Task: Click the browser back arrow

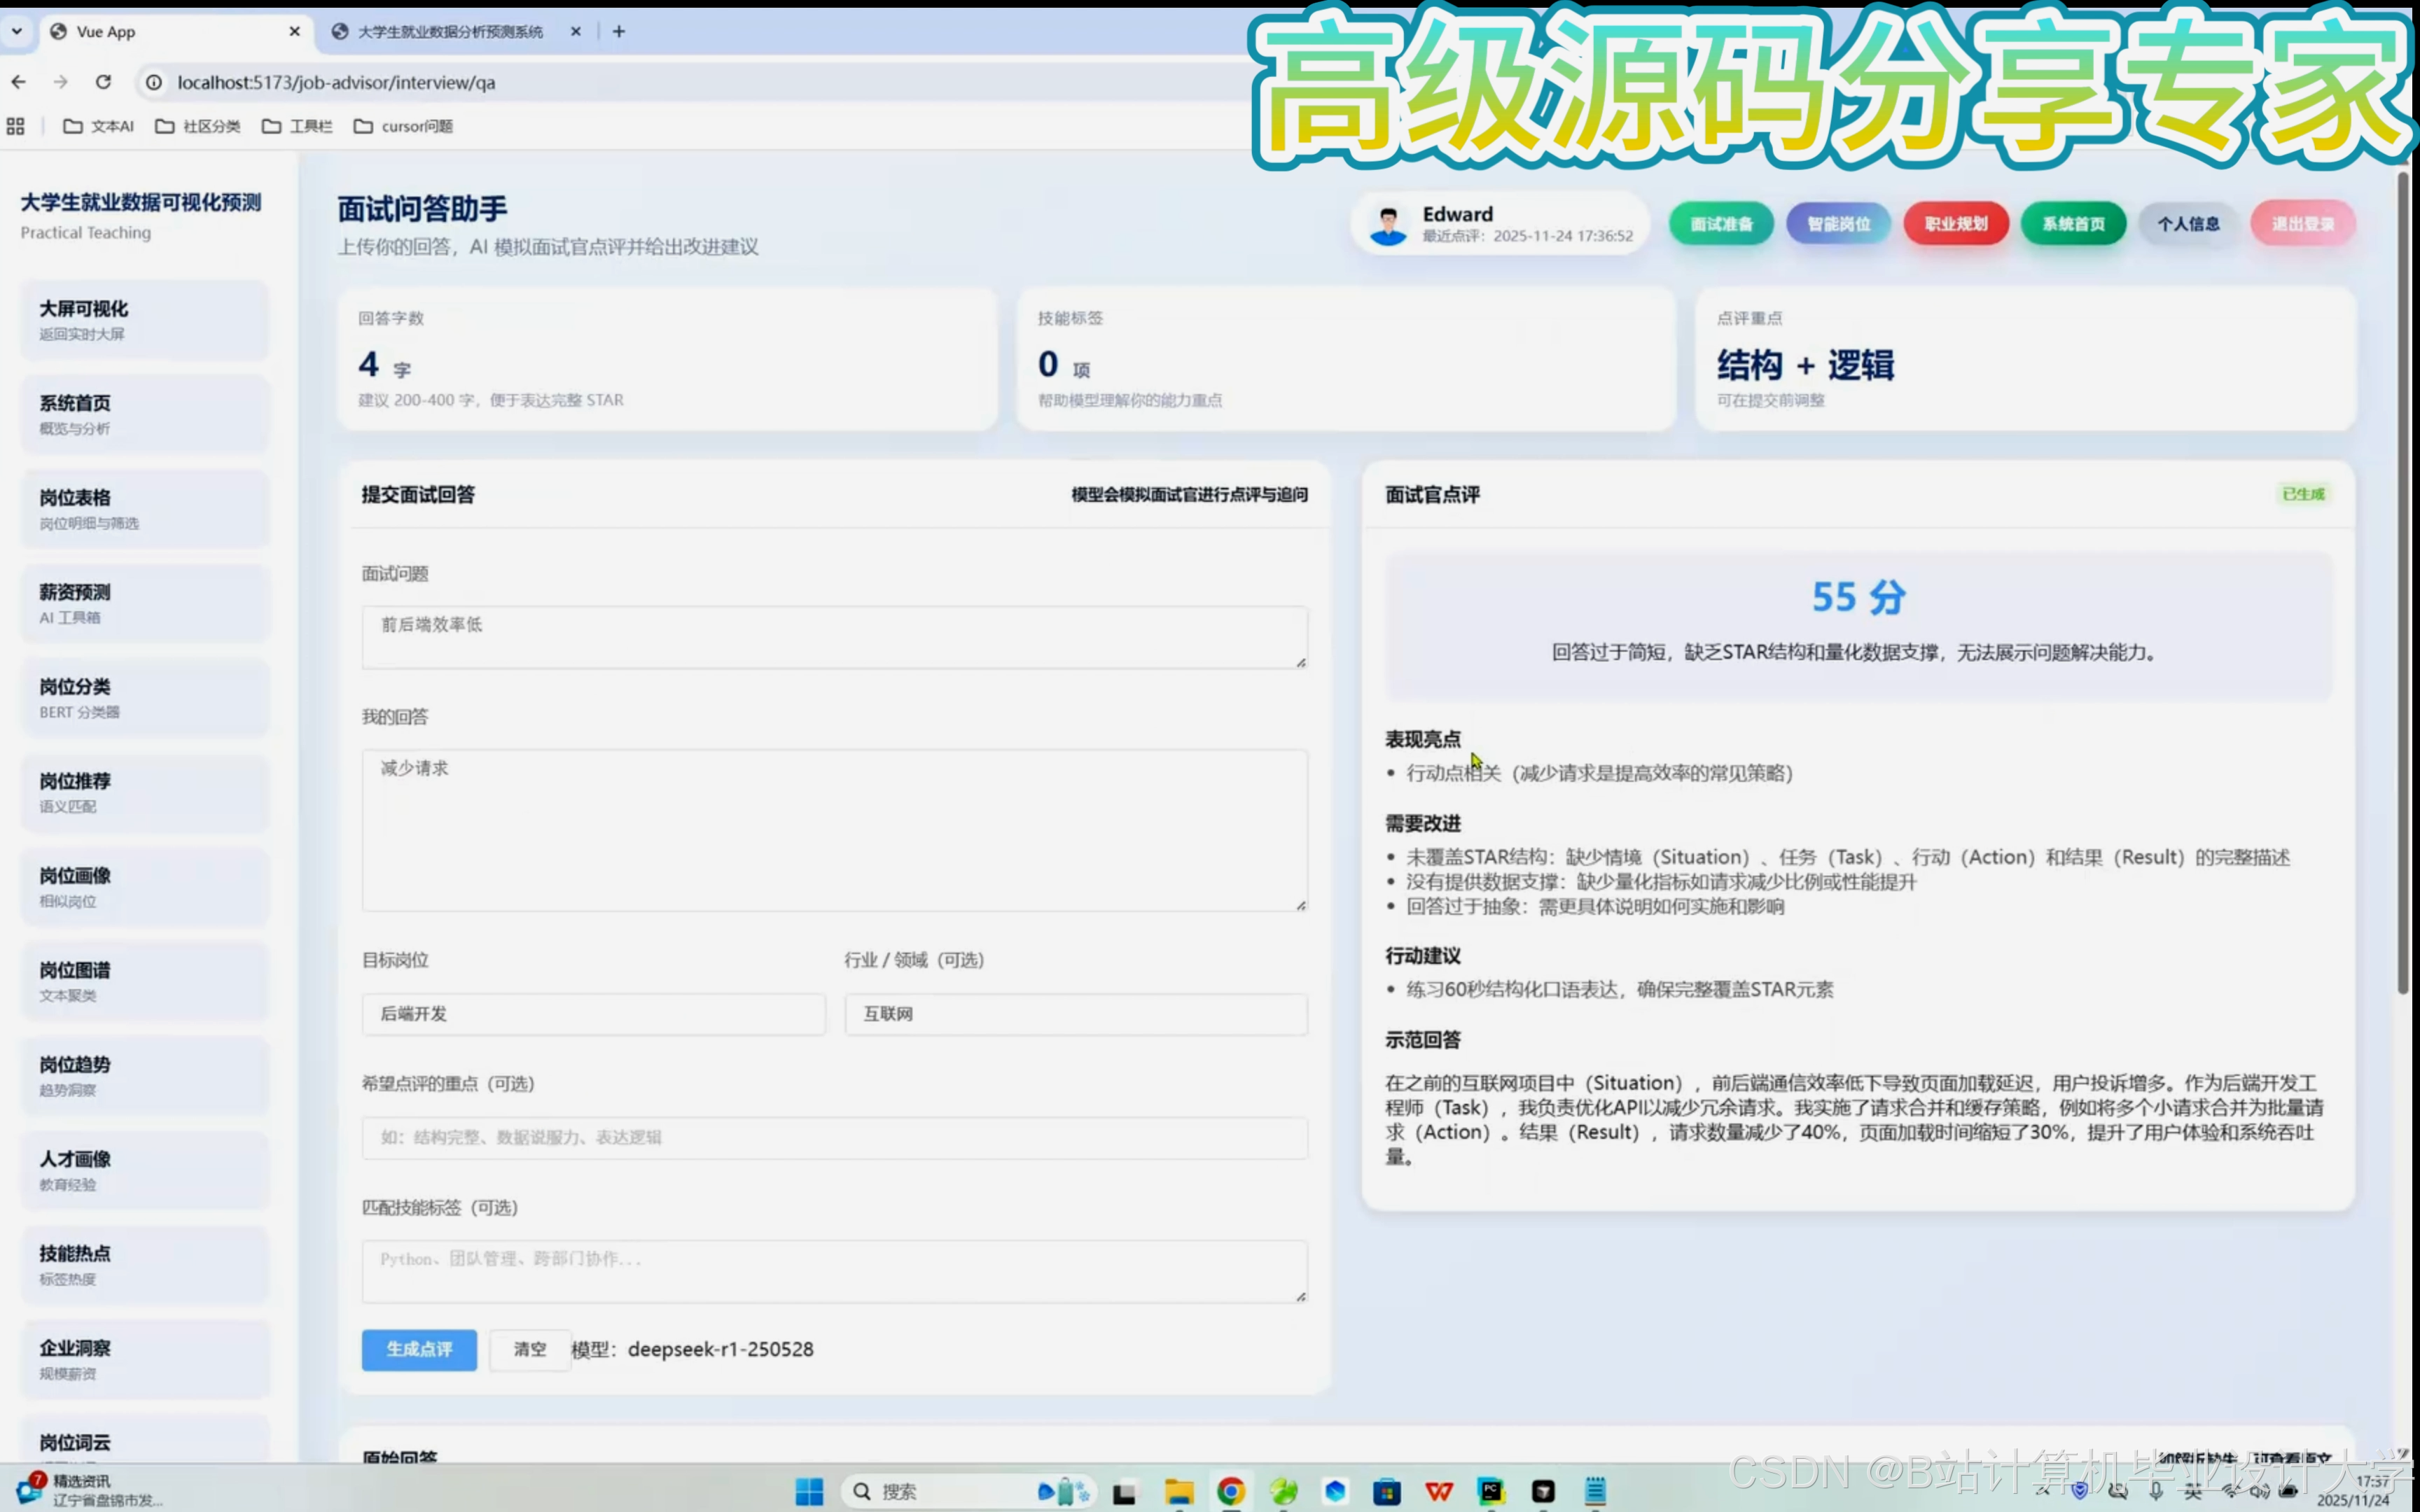Action: [19, 82]
